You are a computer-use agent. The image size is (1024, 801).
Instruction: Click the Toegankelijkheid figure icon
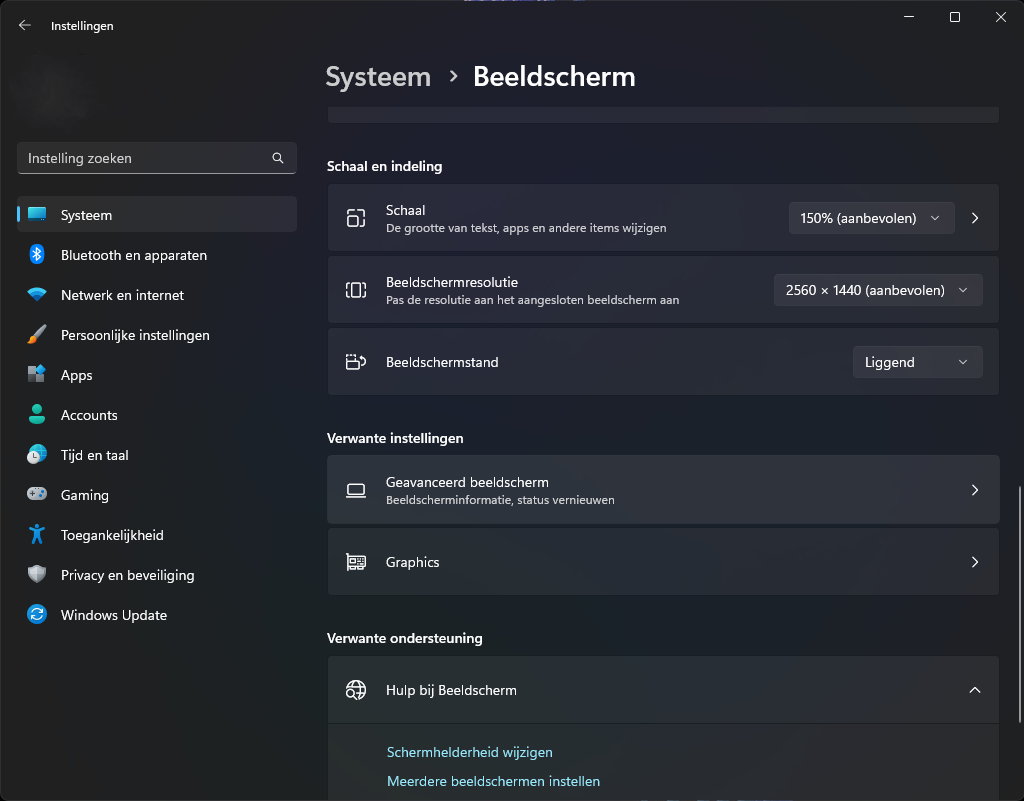tap(37, 534)
